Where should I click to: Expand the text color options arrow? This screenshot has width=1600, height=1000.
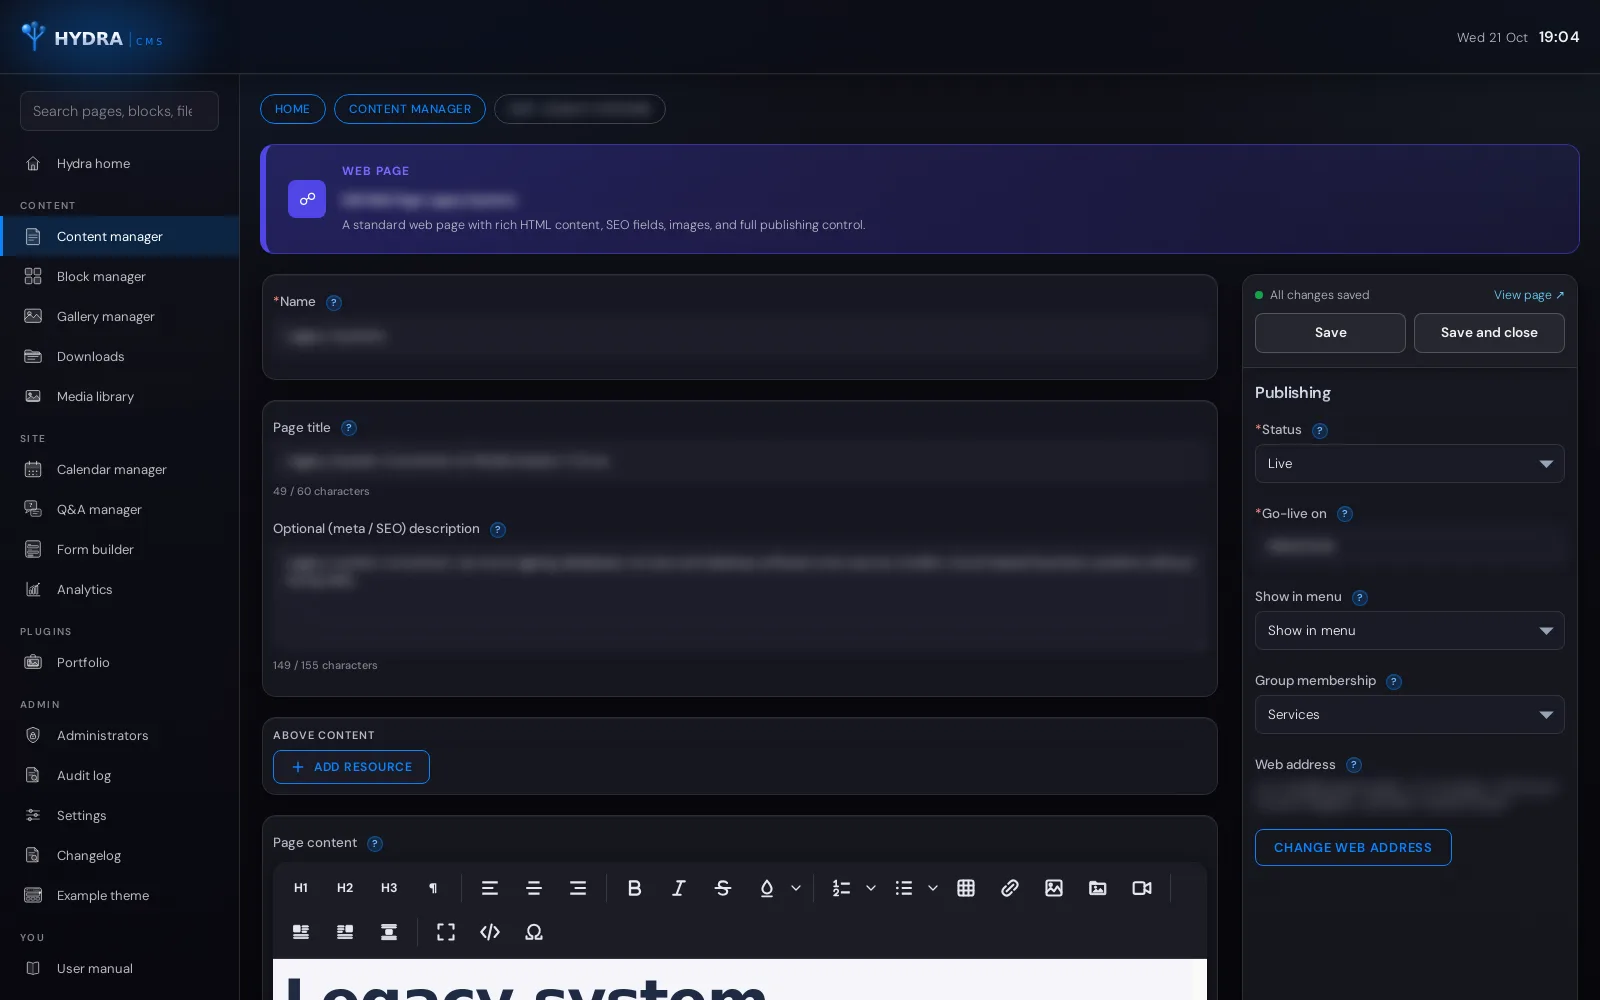(796, 888)
